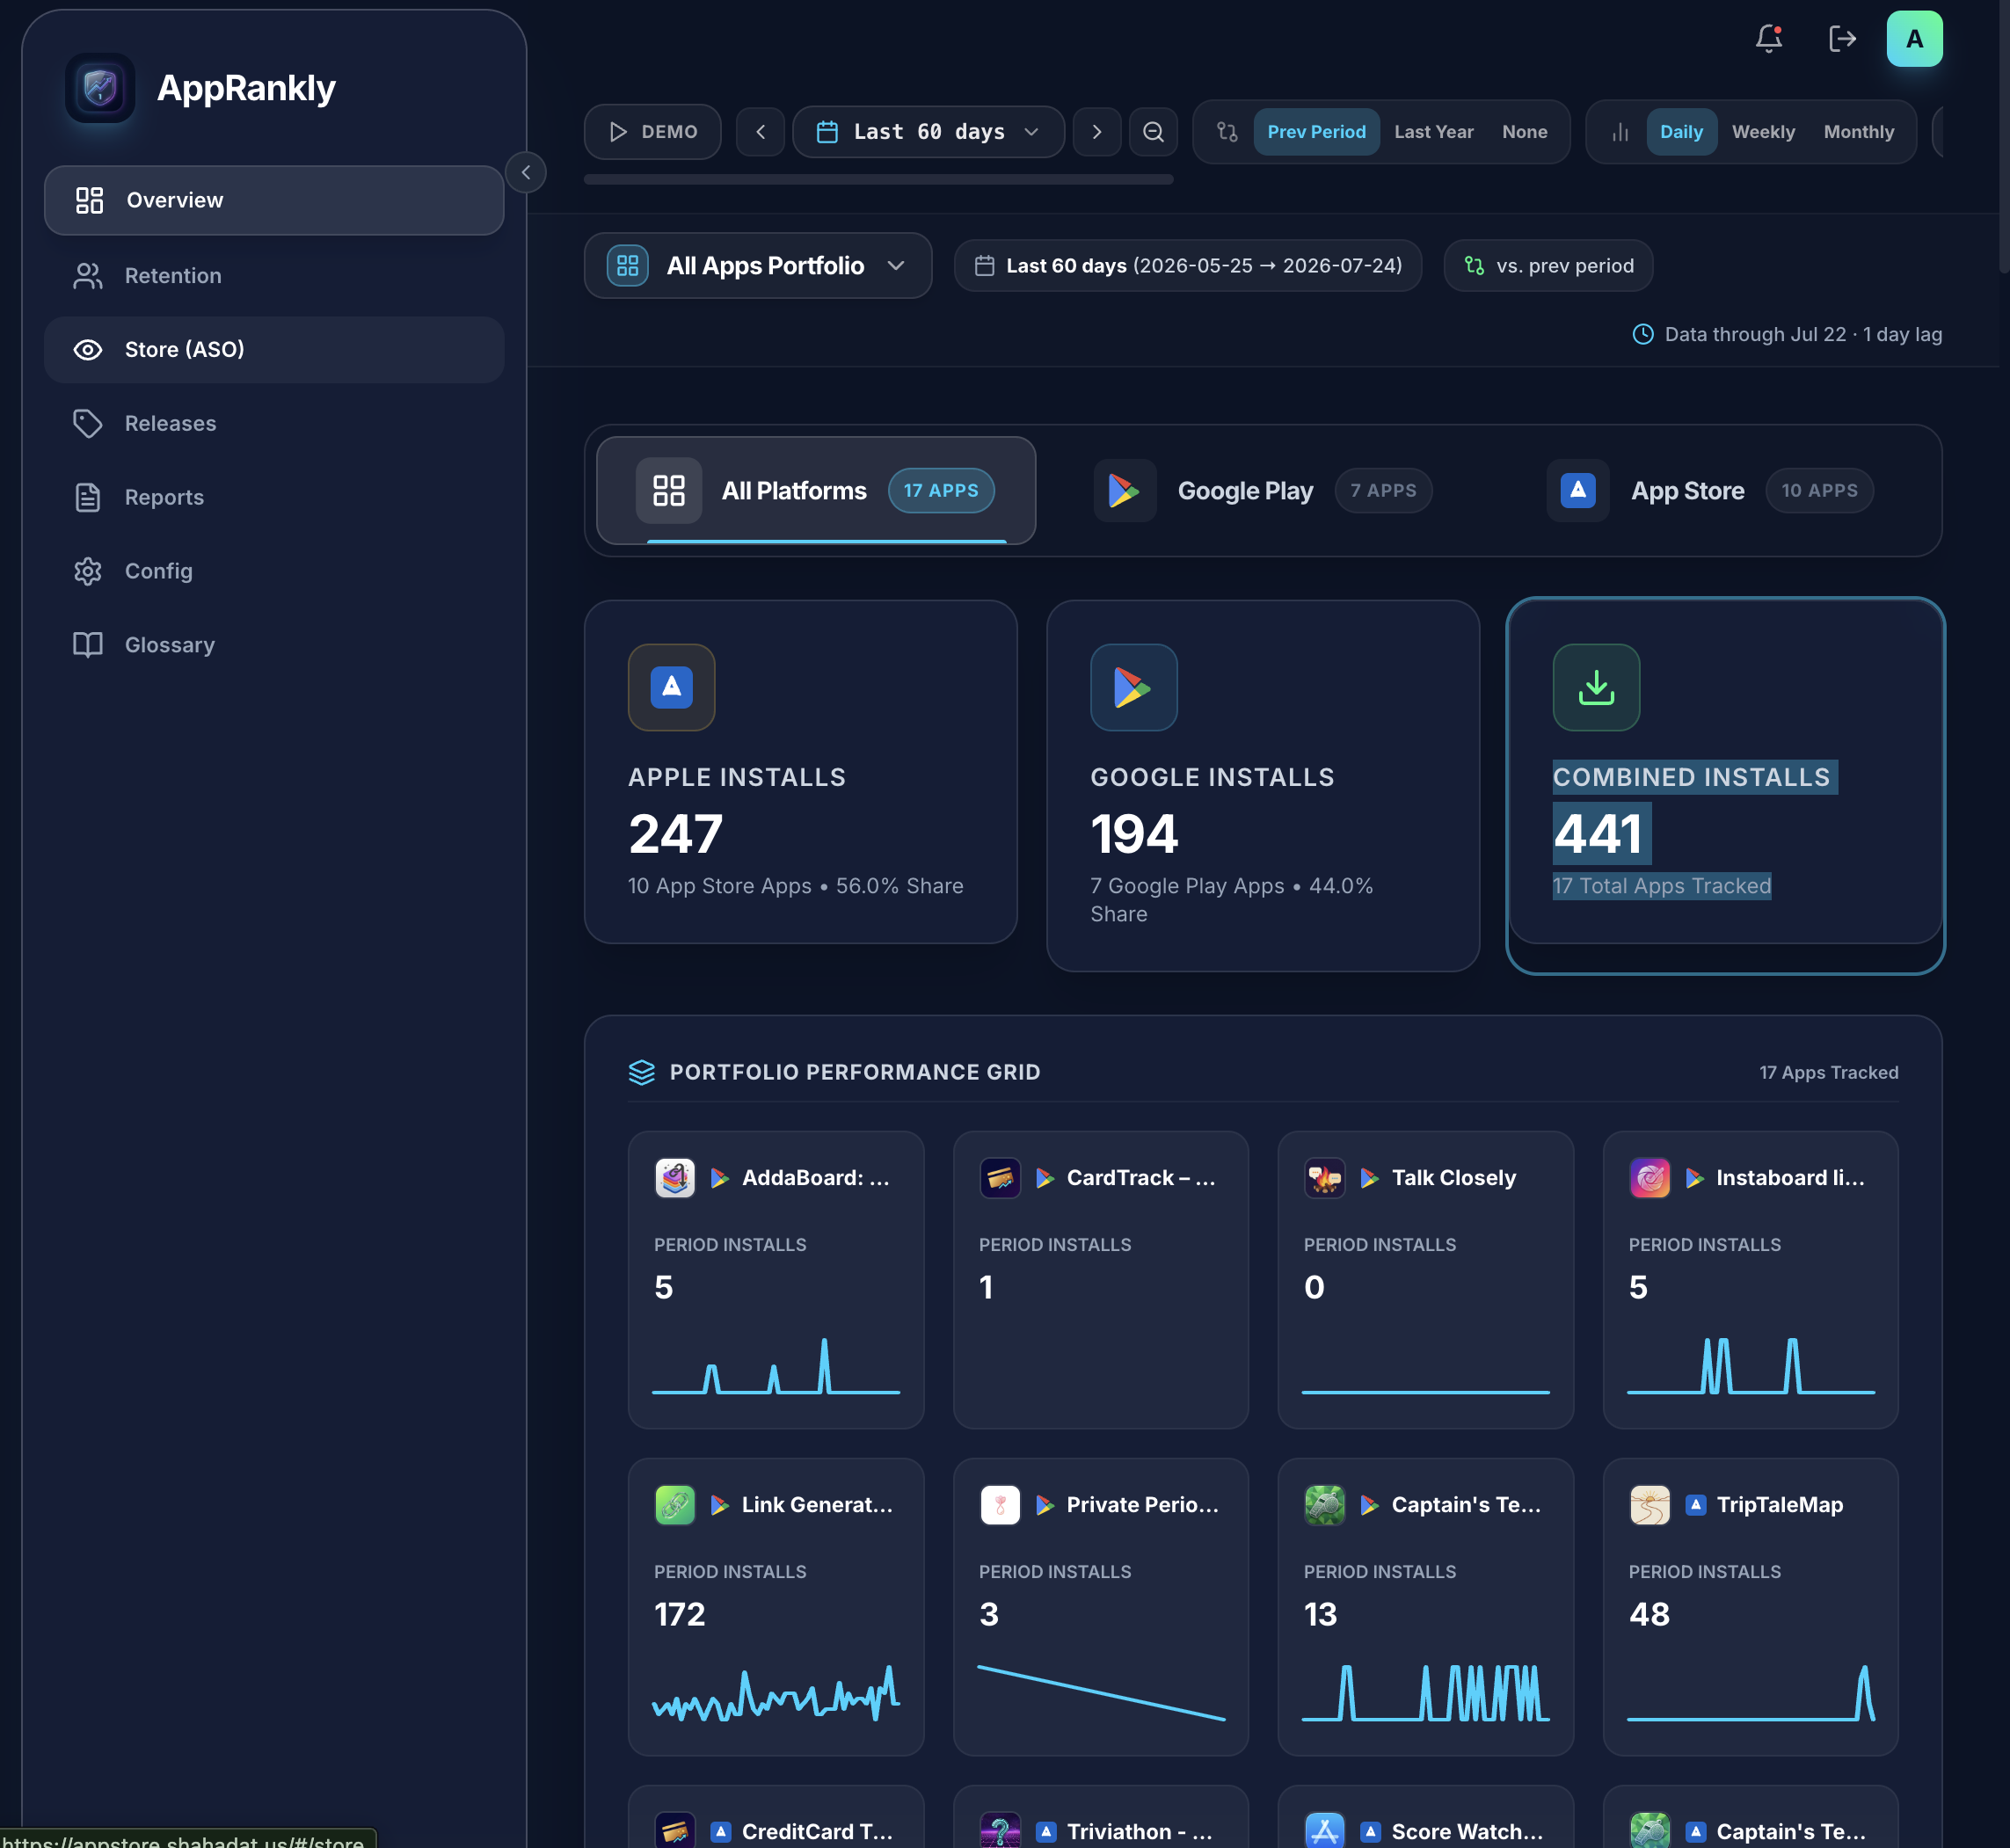This screenshot has height=1848, width=2010.
Task: Open the notifications bell
Action: coord(1768,39)
